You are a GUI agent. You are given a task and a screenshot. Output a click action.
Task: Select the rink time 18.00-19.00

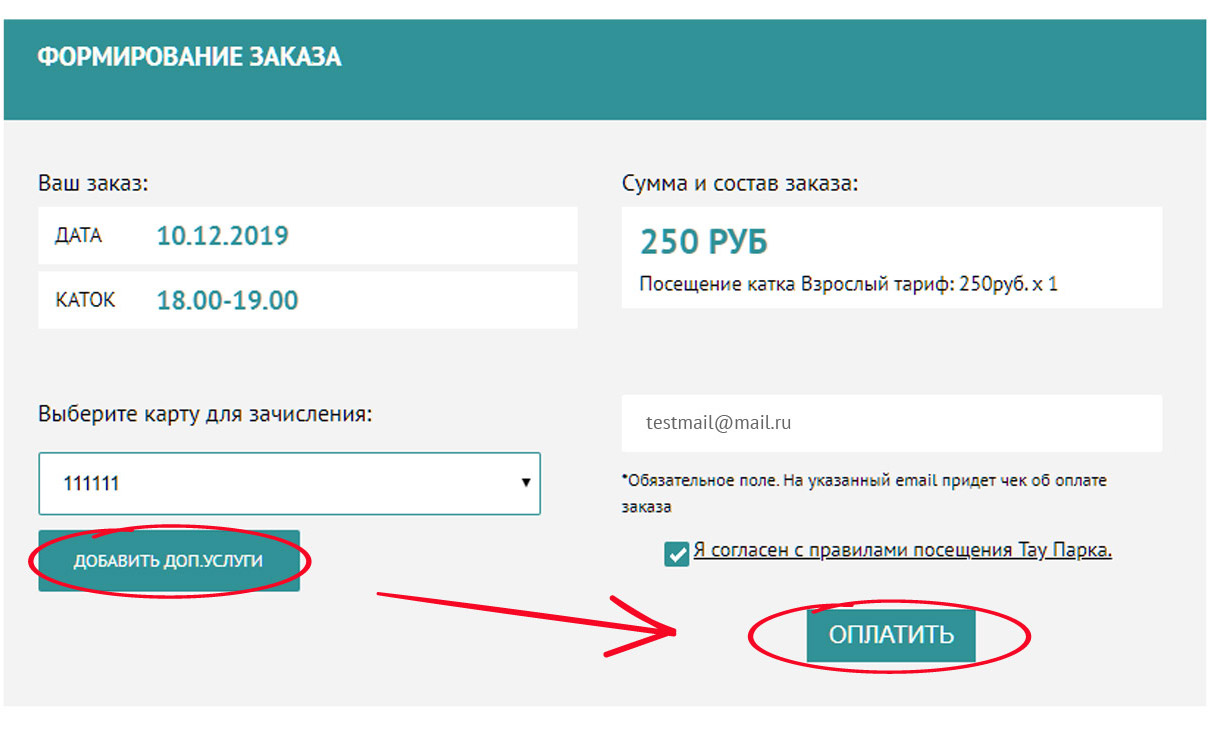coord(228,300)
